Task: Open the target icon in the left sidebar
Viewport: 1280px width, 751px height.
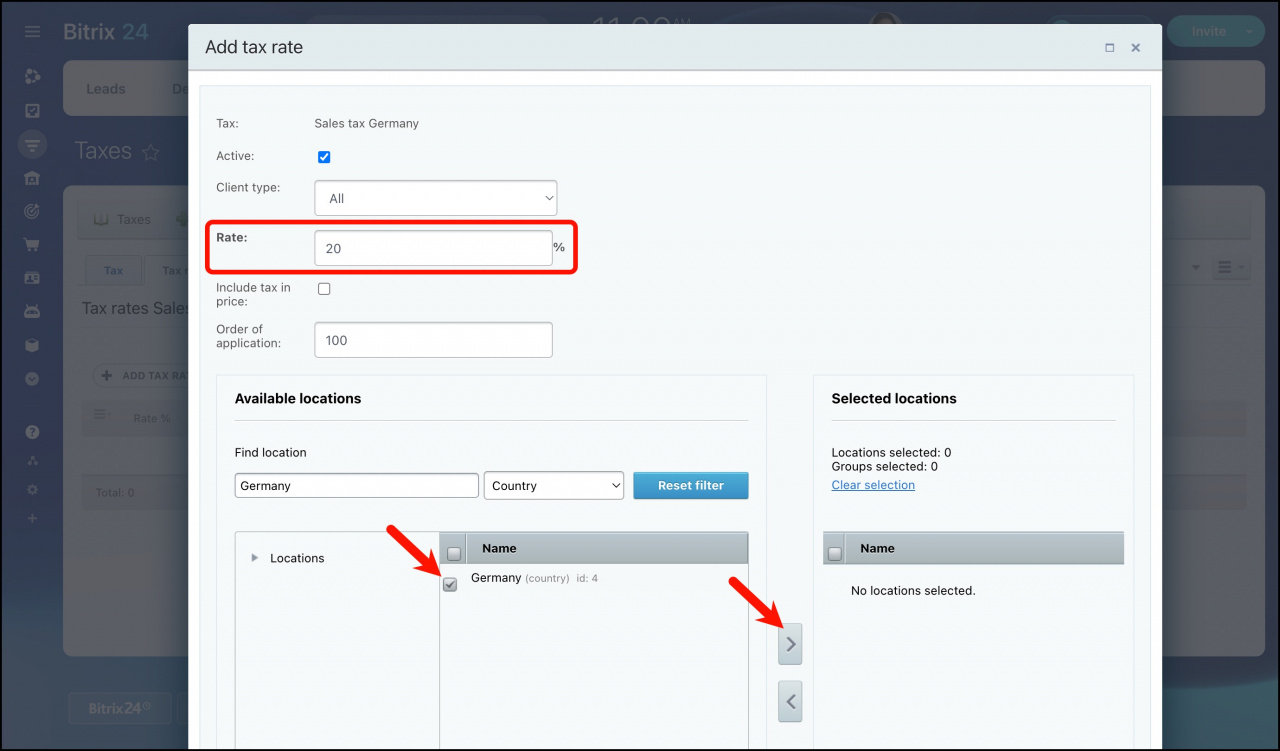Action: [x=32, y=211]
